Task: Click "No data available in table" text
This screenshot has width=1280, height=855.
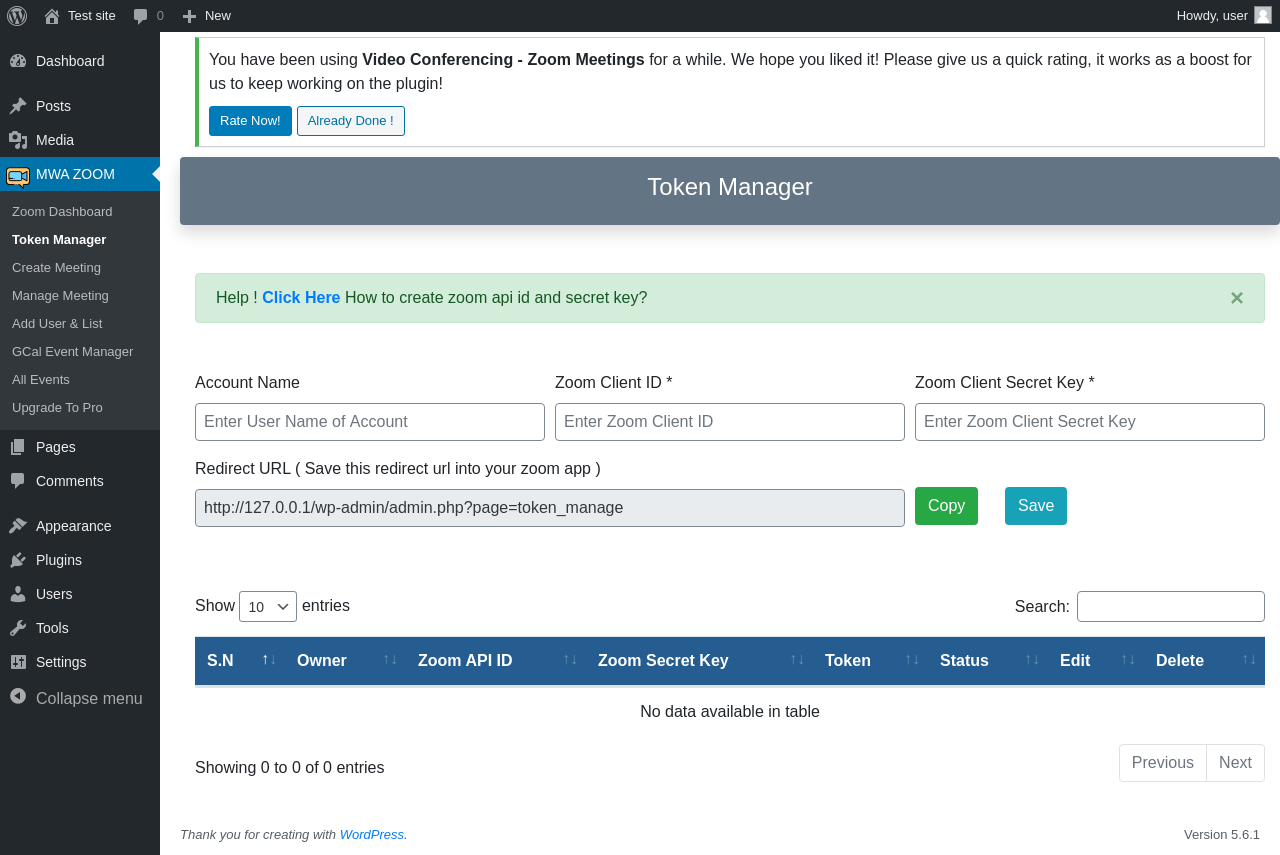Action: tap(730, 712)
